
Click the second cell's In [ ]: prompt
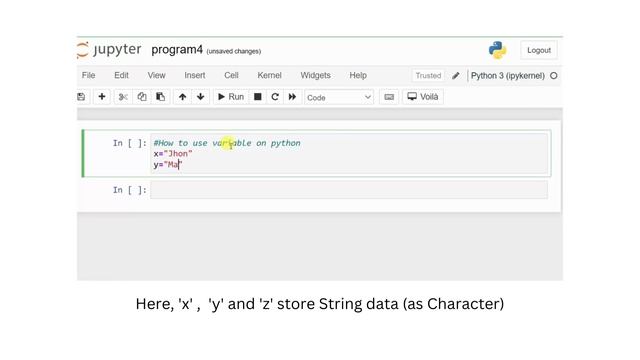129,190
